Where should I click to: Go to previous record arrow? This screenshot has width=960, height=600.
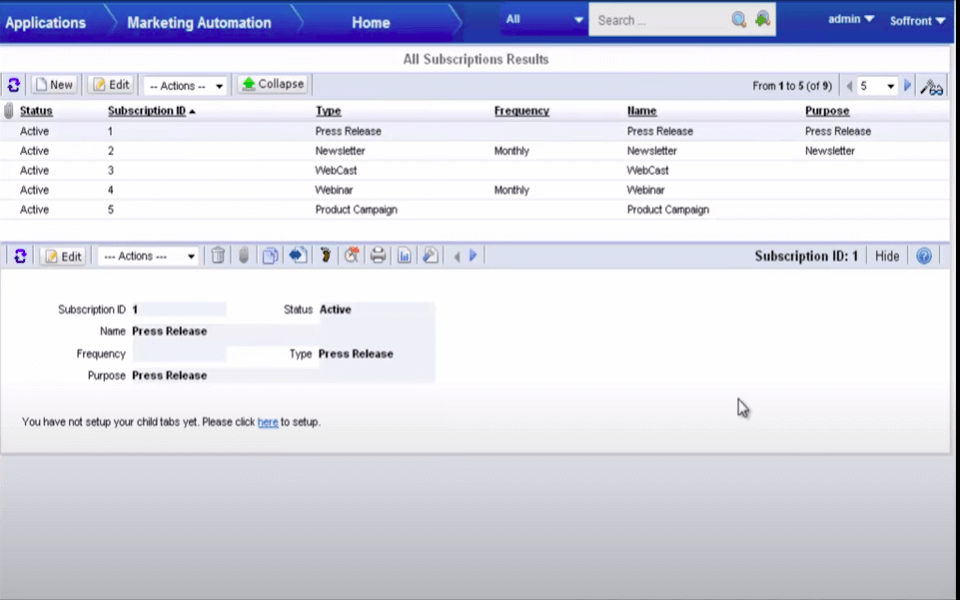click(x=457, y=257)
